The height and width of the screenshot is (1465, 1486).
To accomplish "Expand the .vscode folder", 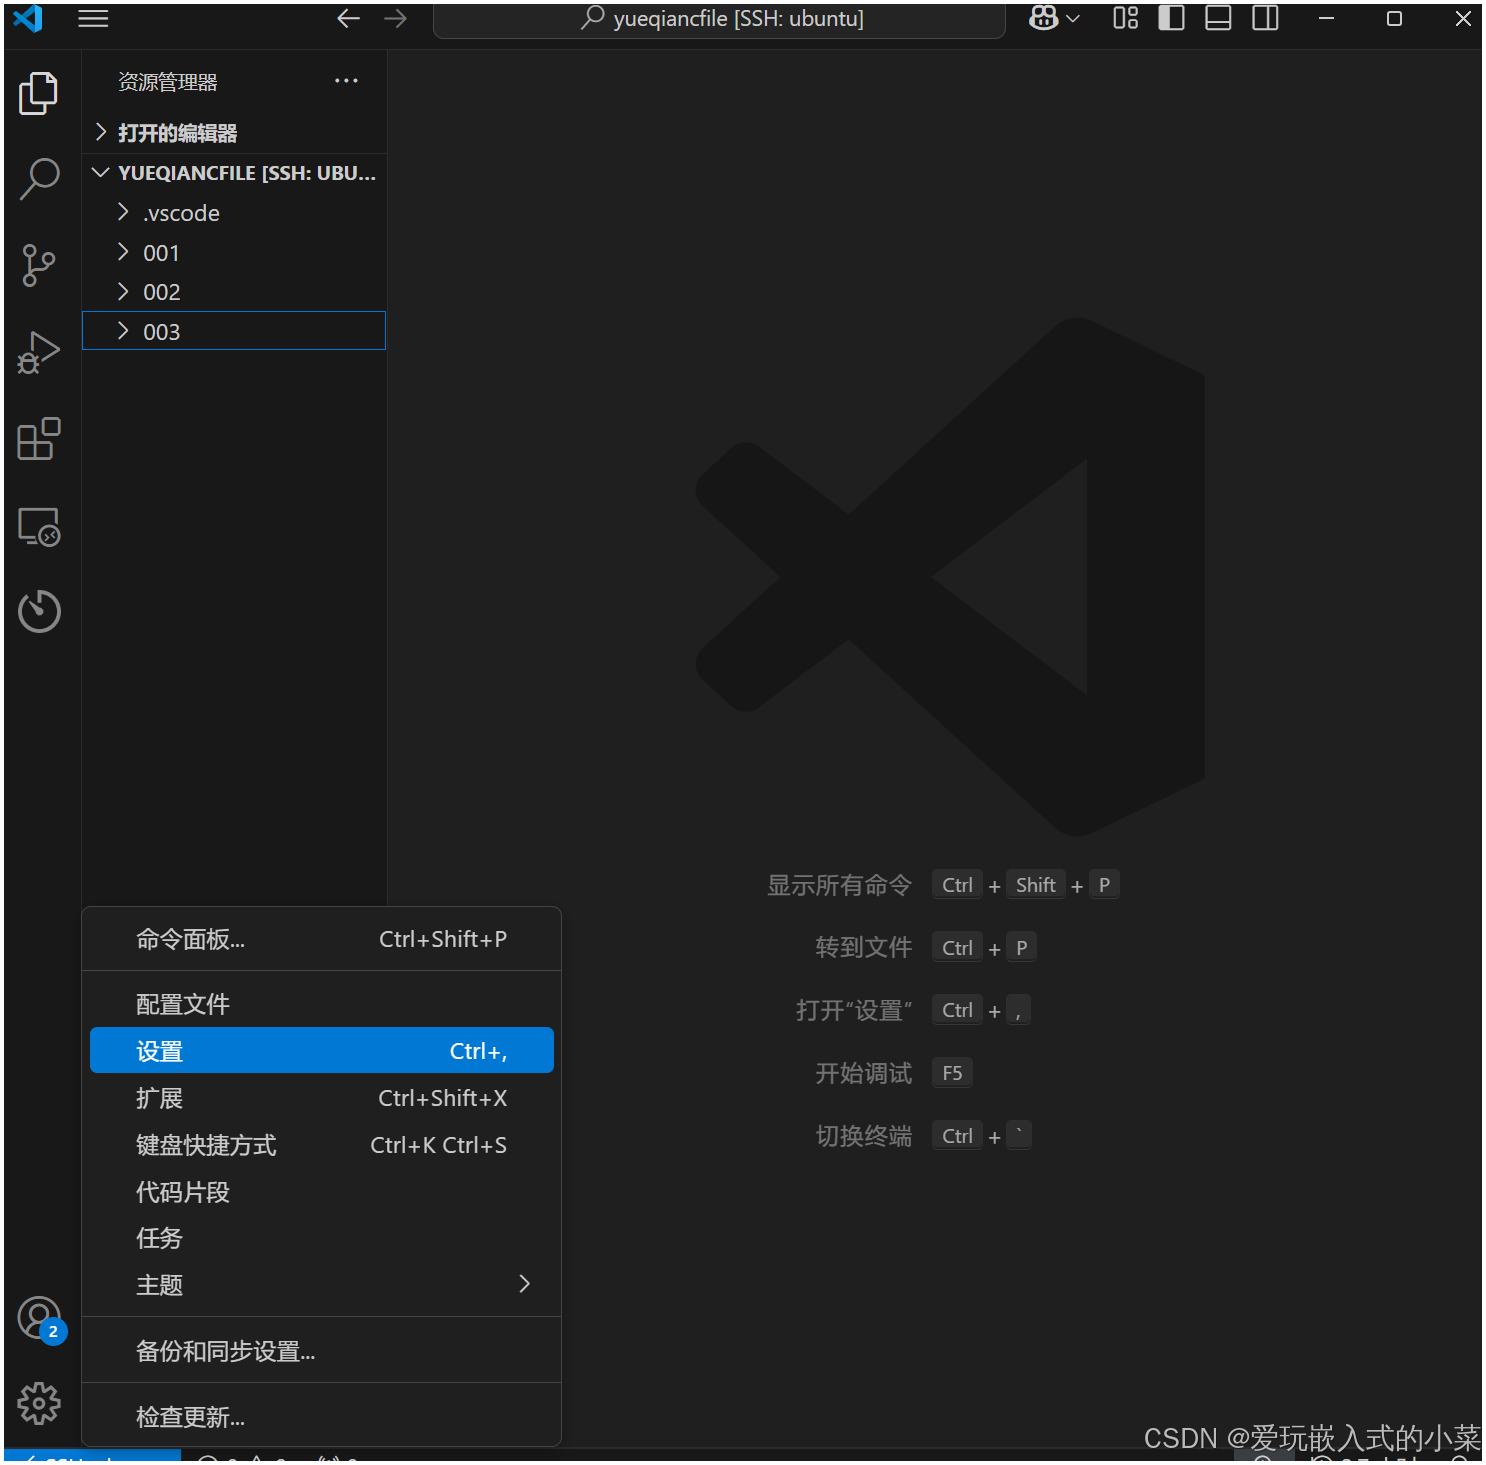I will pyautogui.click(x=234, y=213).
